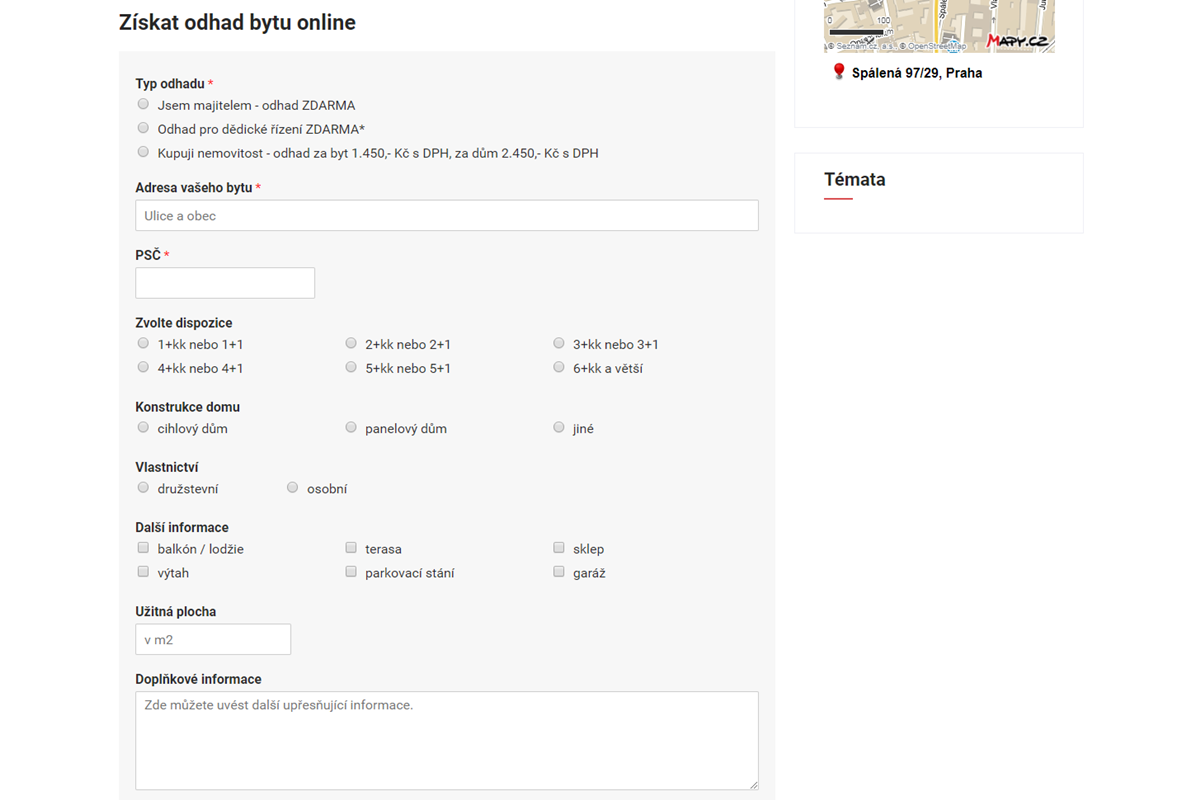
Task: Click the 'Doplňkové informace' text area
Action: tap(446, 740)
